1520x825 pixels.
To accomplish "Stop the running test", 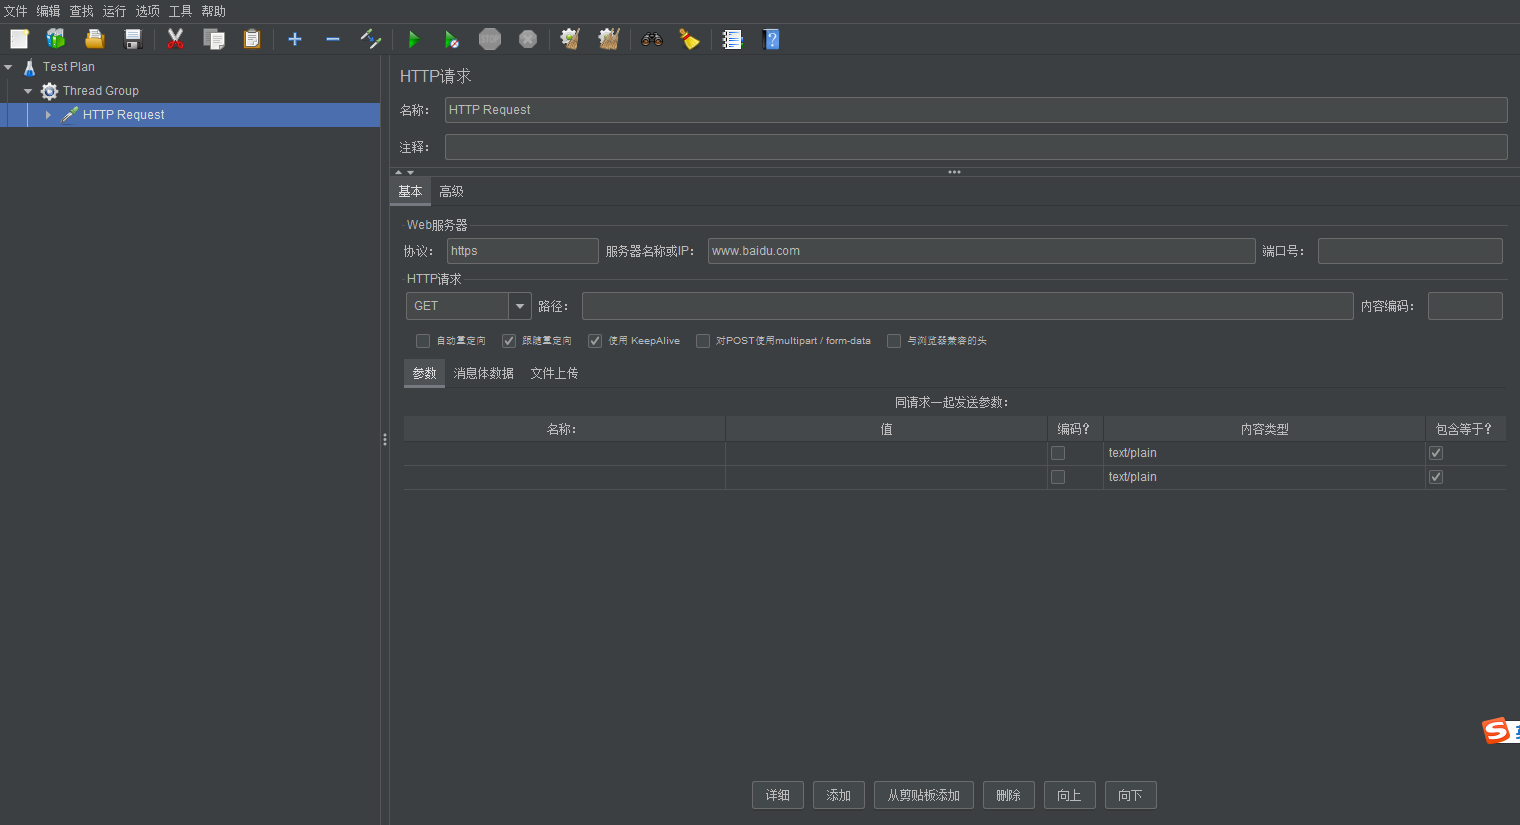I will click(x=490, y=39).
